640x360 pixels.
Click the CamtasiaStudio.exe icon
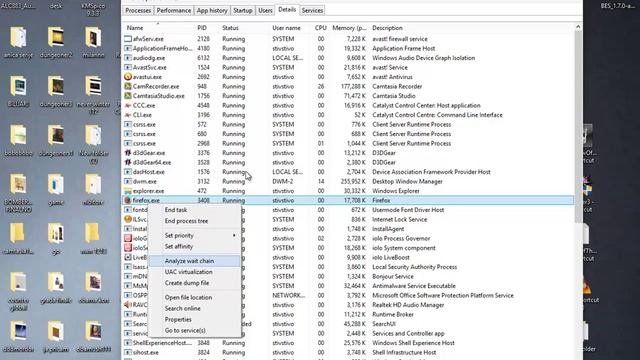128,96
